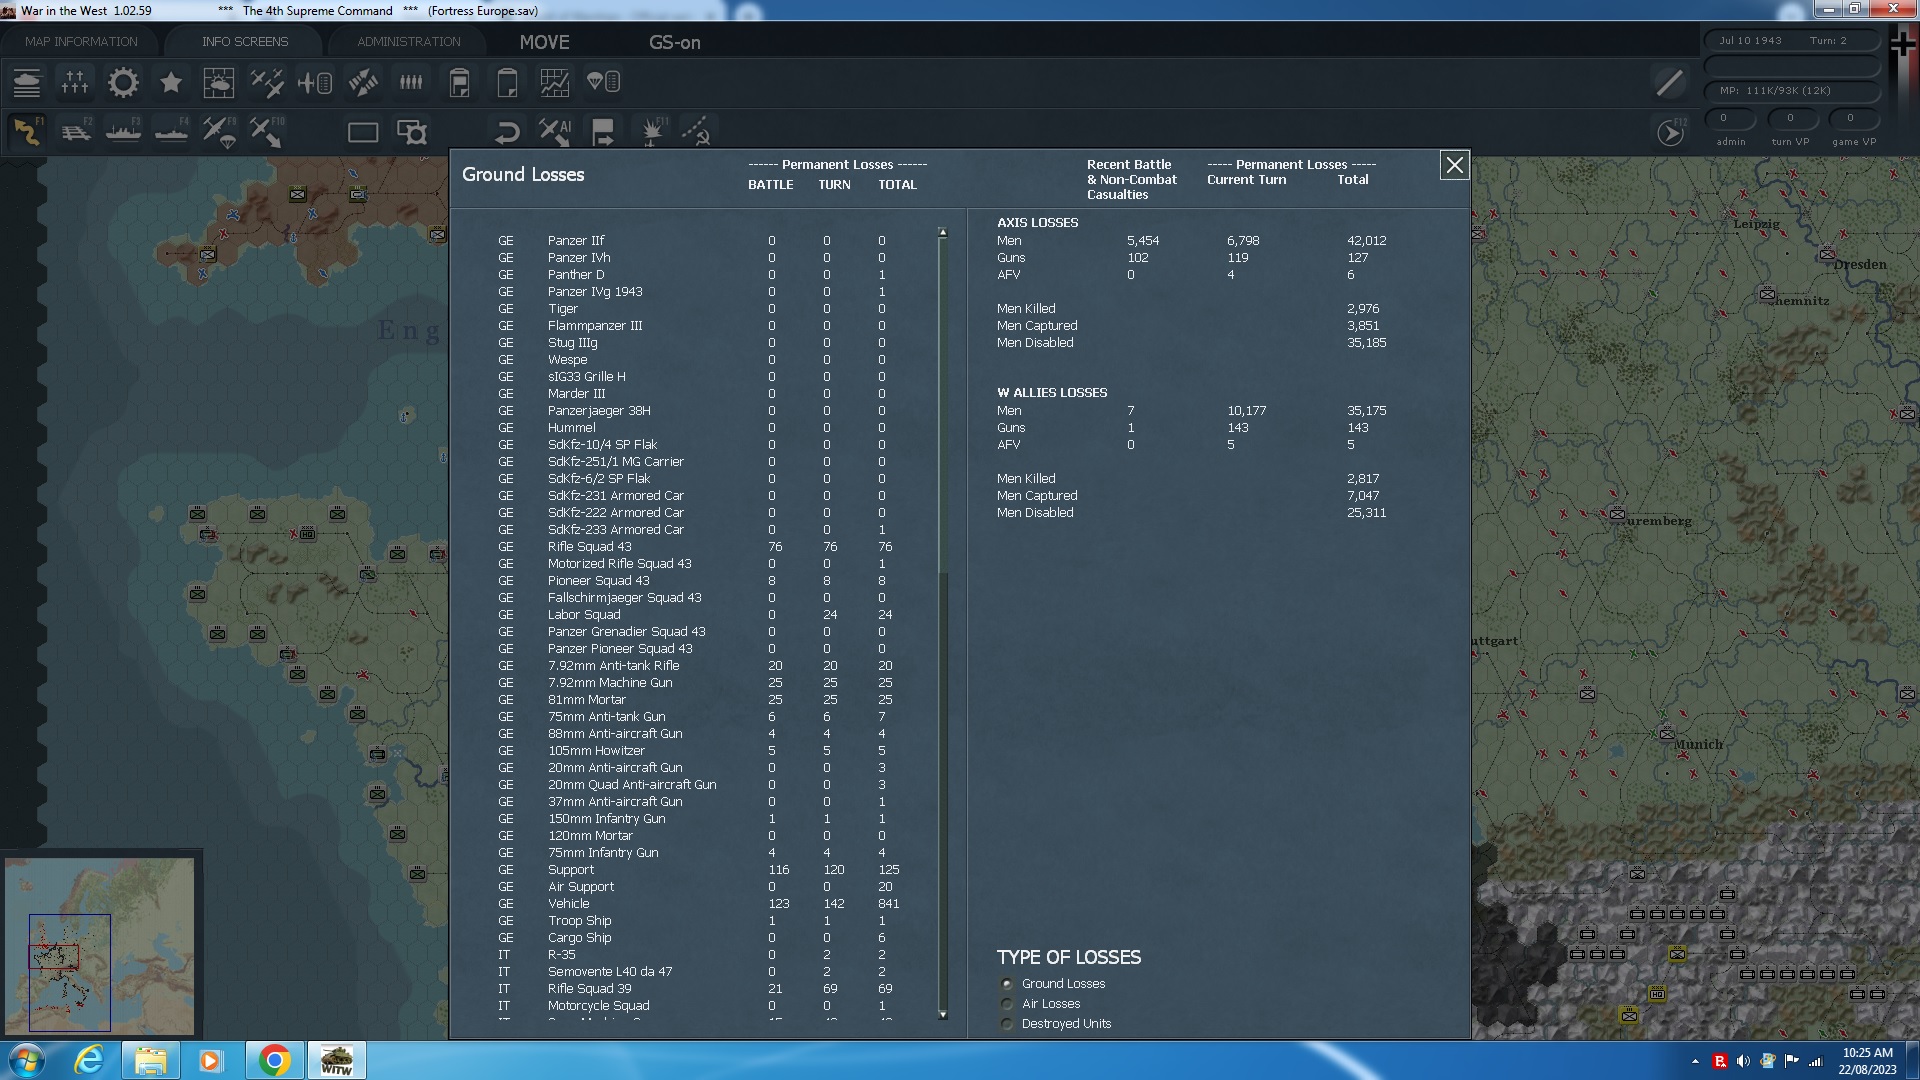Select the Air Losses radio button
1920x1080 pixels.
coord(1007,1004)
